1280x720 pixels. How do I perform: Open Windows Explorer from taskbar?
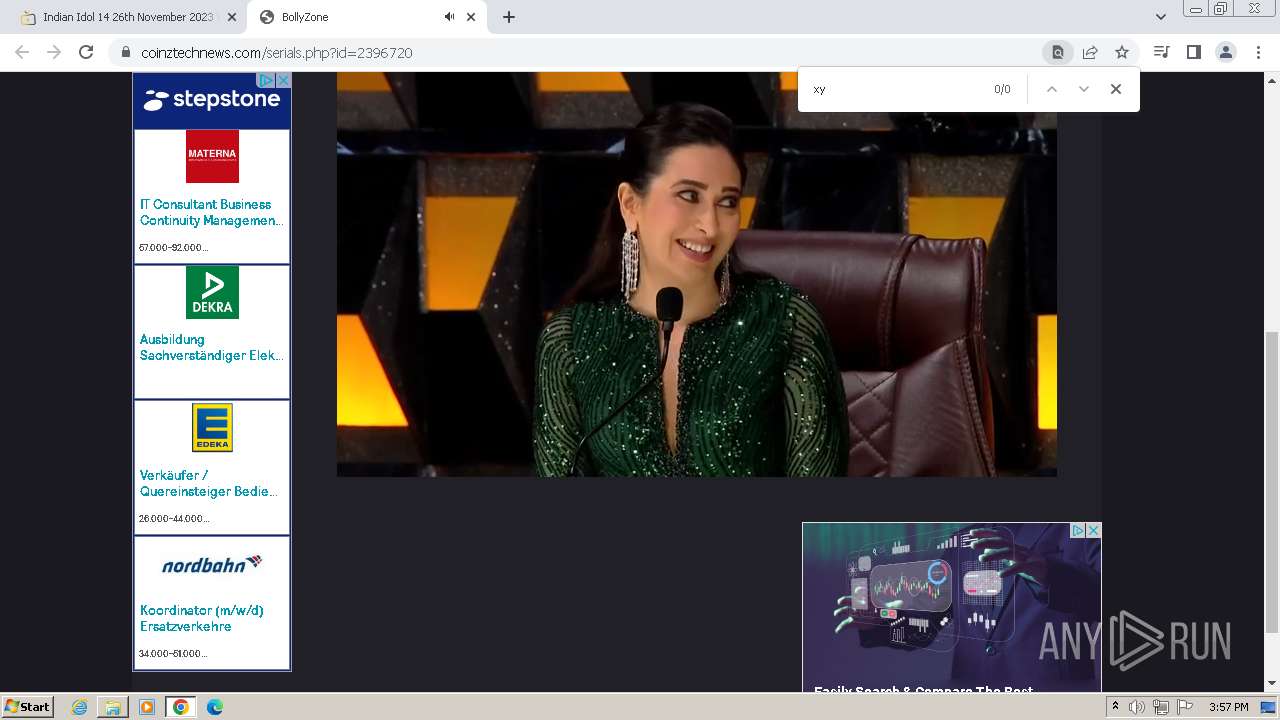(x=113, y=707)
